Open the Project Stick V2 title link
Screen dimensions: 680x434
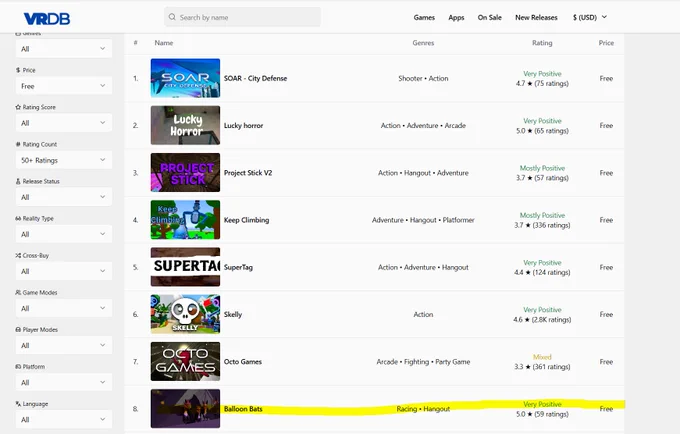click(248, 173)
